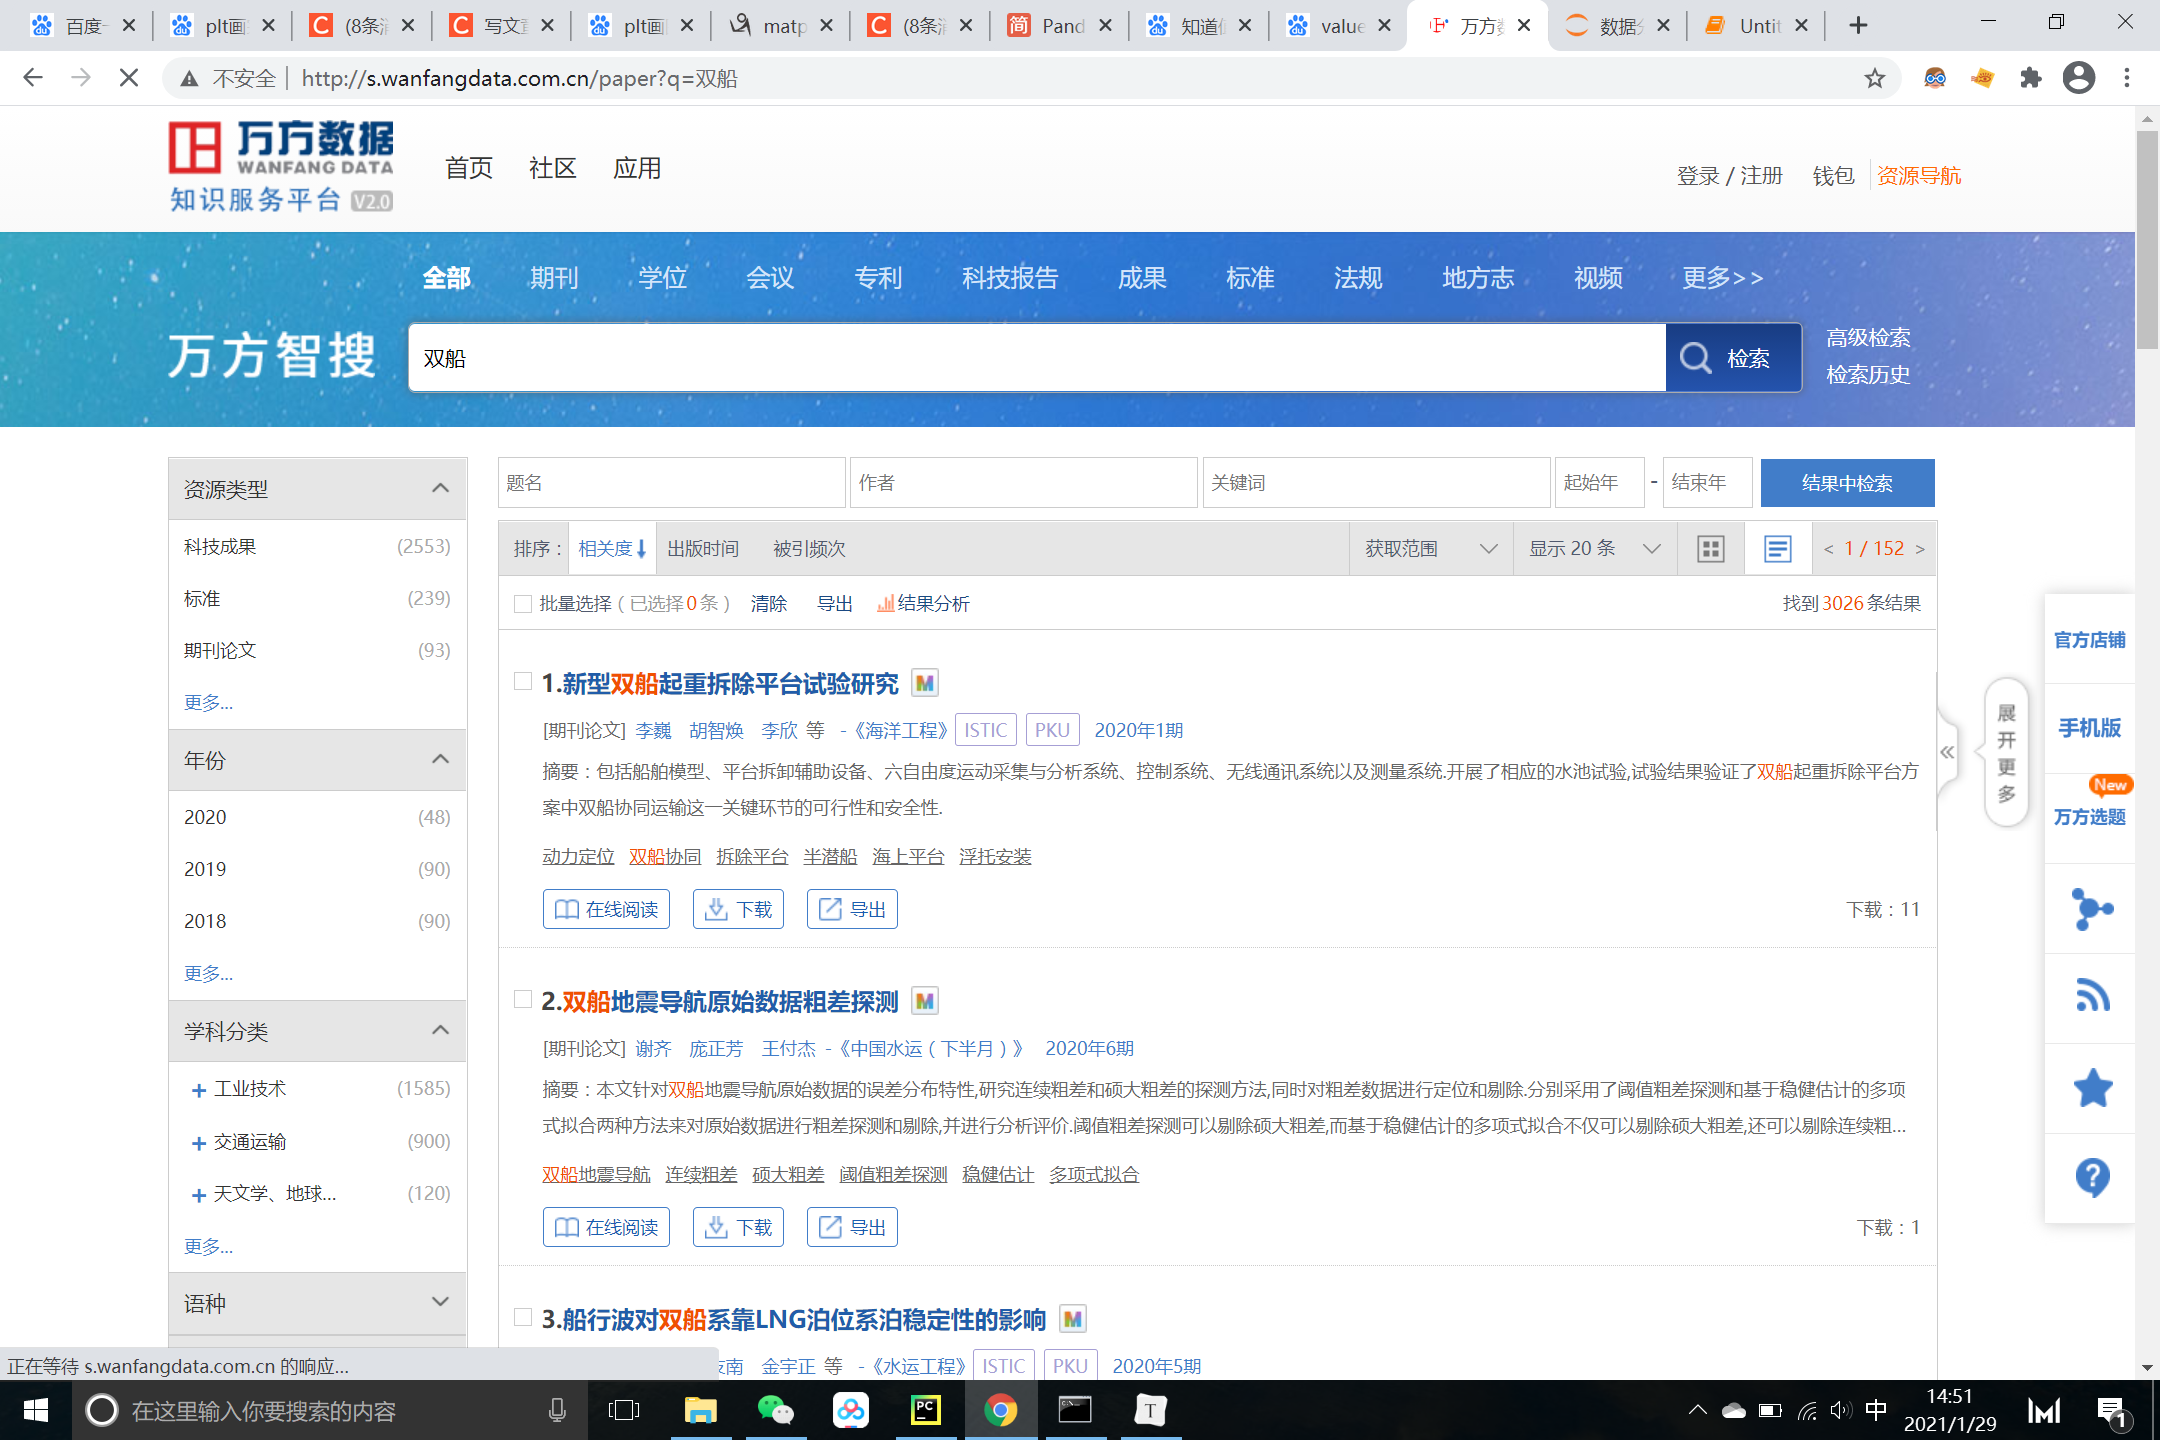Open the M icon beside result 3 title
This screenshot has width=2160, height=1440.
[x=1072, y=1320]
